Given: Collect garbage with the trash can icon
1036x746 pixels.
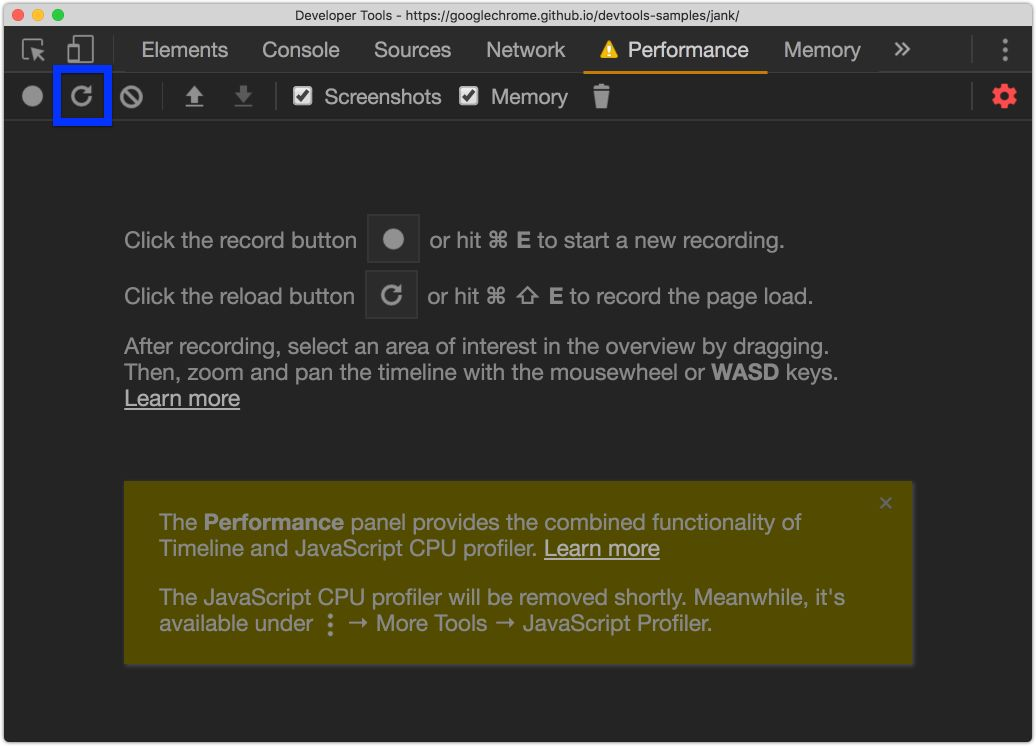Looking at the screenshot, I should pos(601,96).
